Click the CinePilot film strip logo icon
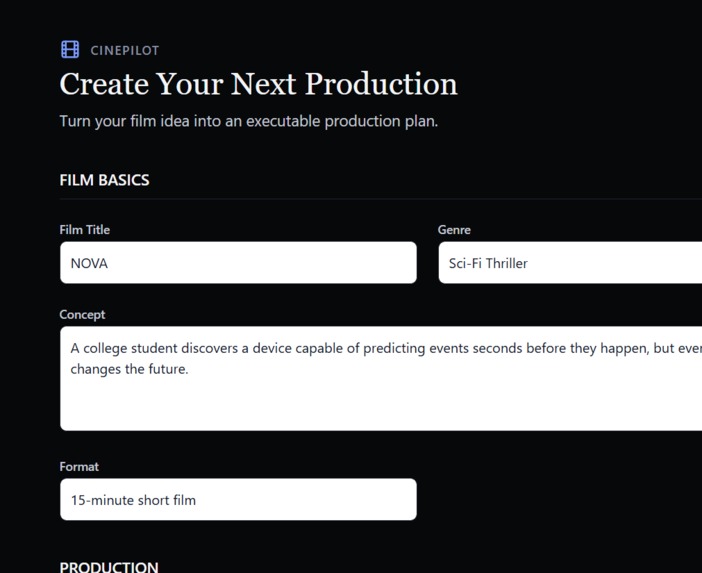The width and height of the screenshot is (702, 573). 70,49
